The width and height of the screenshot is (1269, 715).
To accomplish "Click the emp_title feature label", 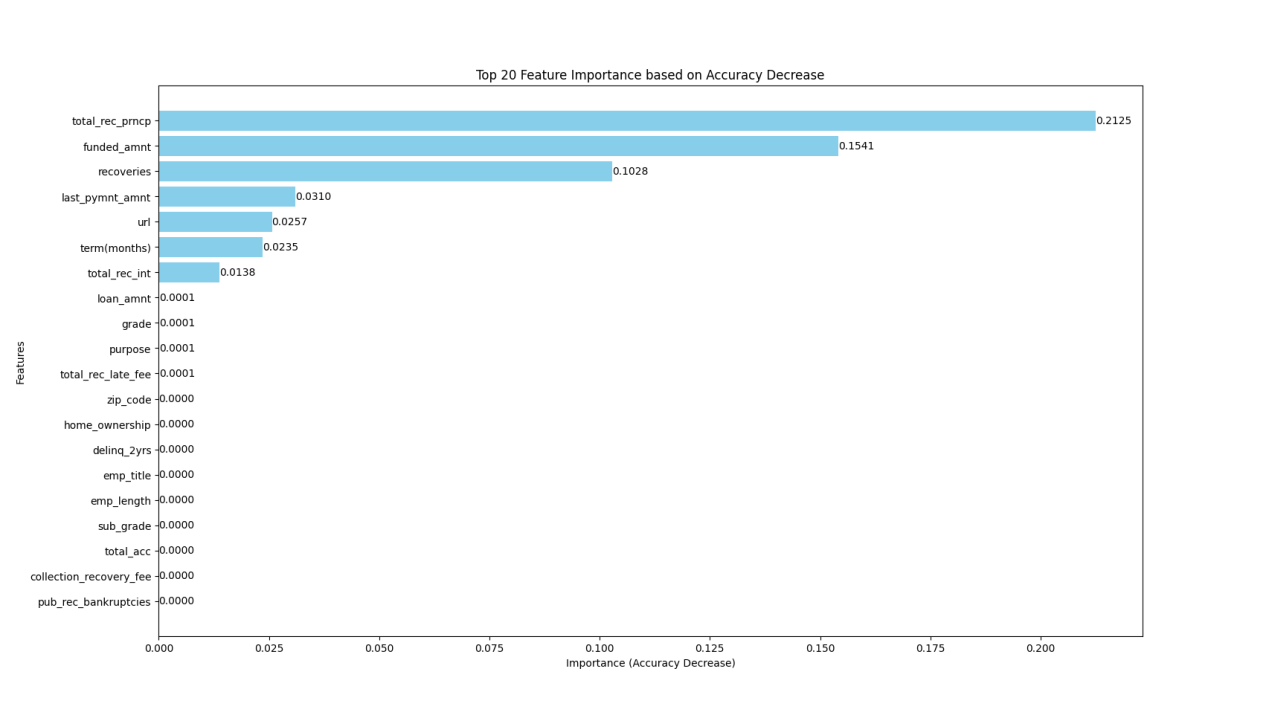I will [x=126, y=476].
